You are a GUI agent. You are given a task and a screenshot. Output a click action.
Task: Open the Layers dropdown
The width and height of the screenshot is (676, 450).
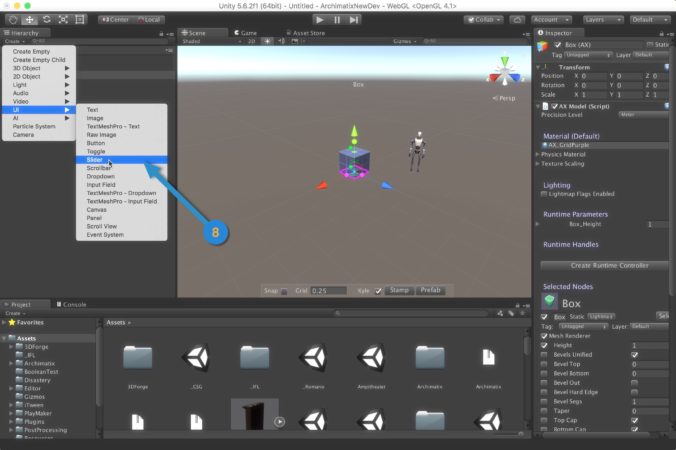(x=603, y=20)
